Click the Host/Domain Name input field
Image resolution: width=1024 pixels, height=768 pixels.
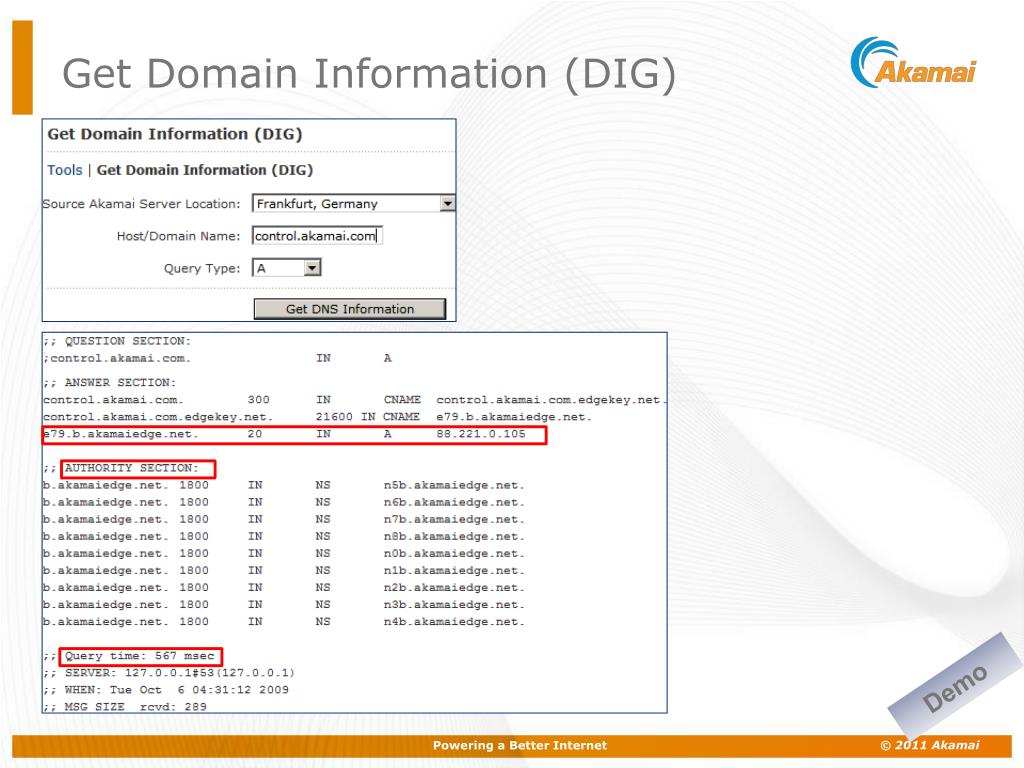coord(317,236)
